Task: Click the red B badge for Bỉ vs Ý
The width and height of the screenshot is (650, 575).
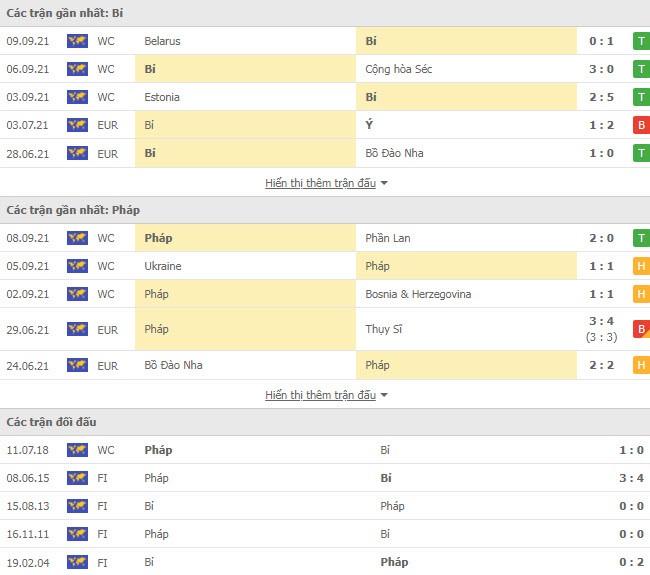Action: 641,125
